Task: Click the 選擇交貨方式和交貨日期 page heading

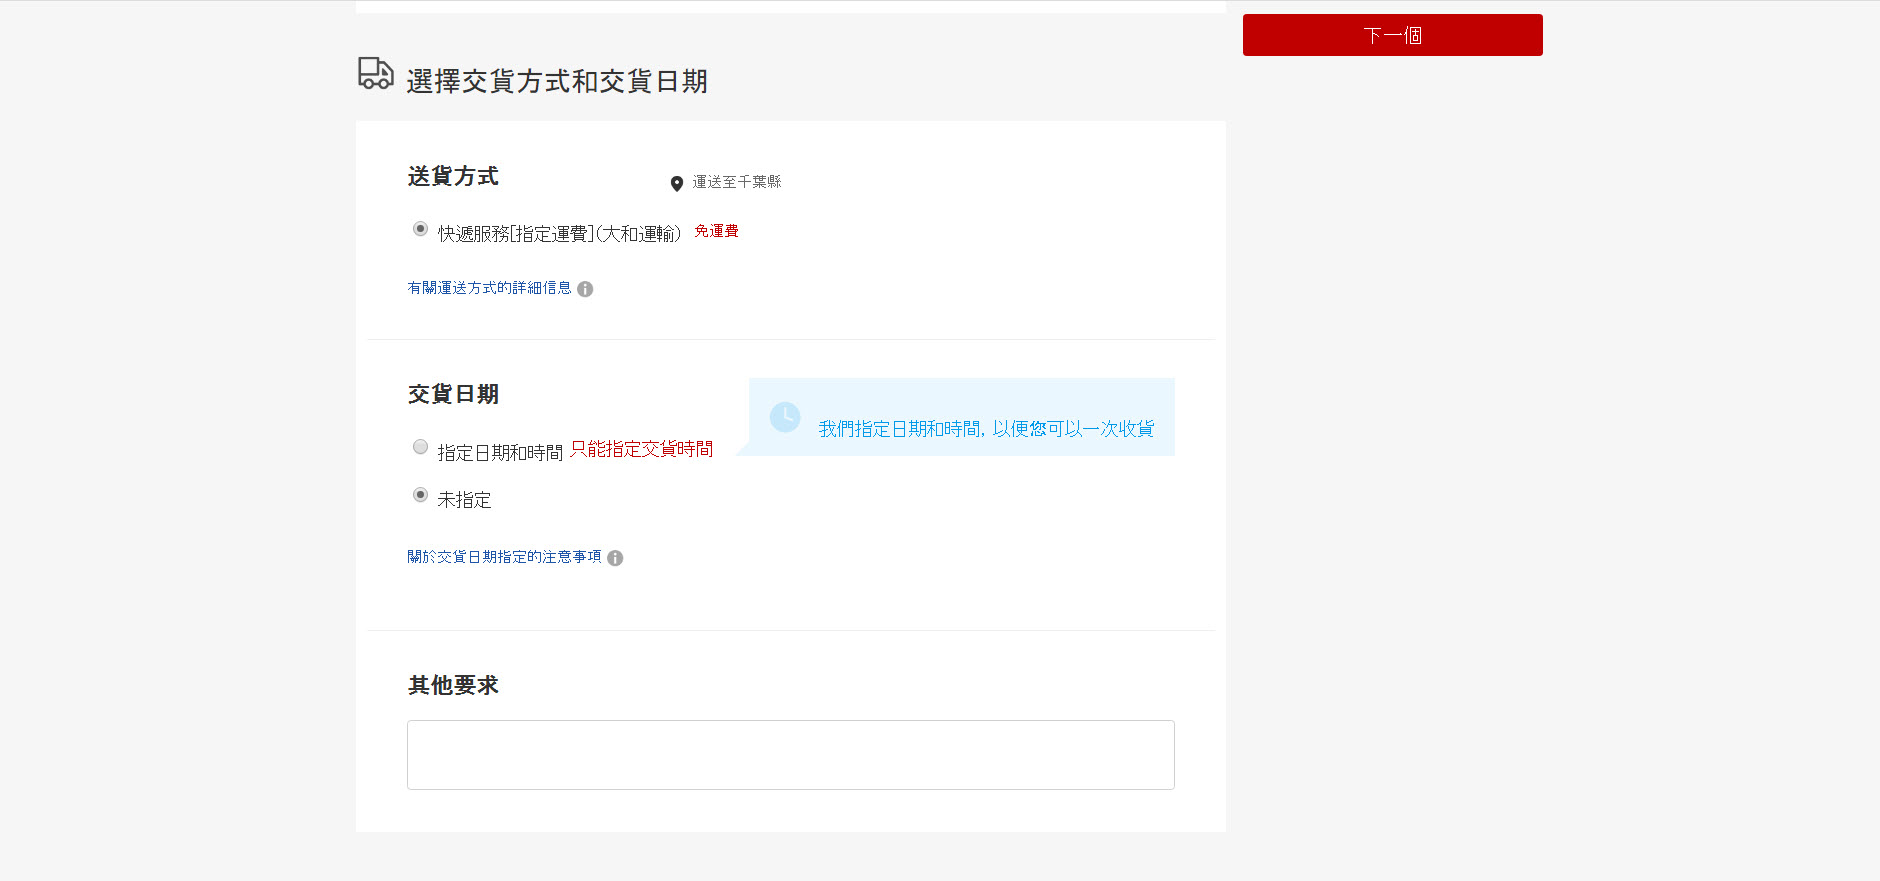Action: point(556,81)
